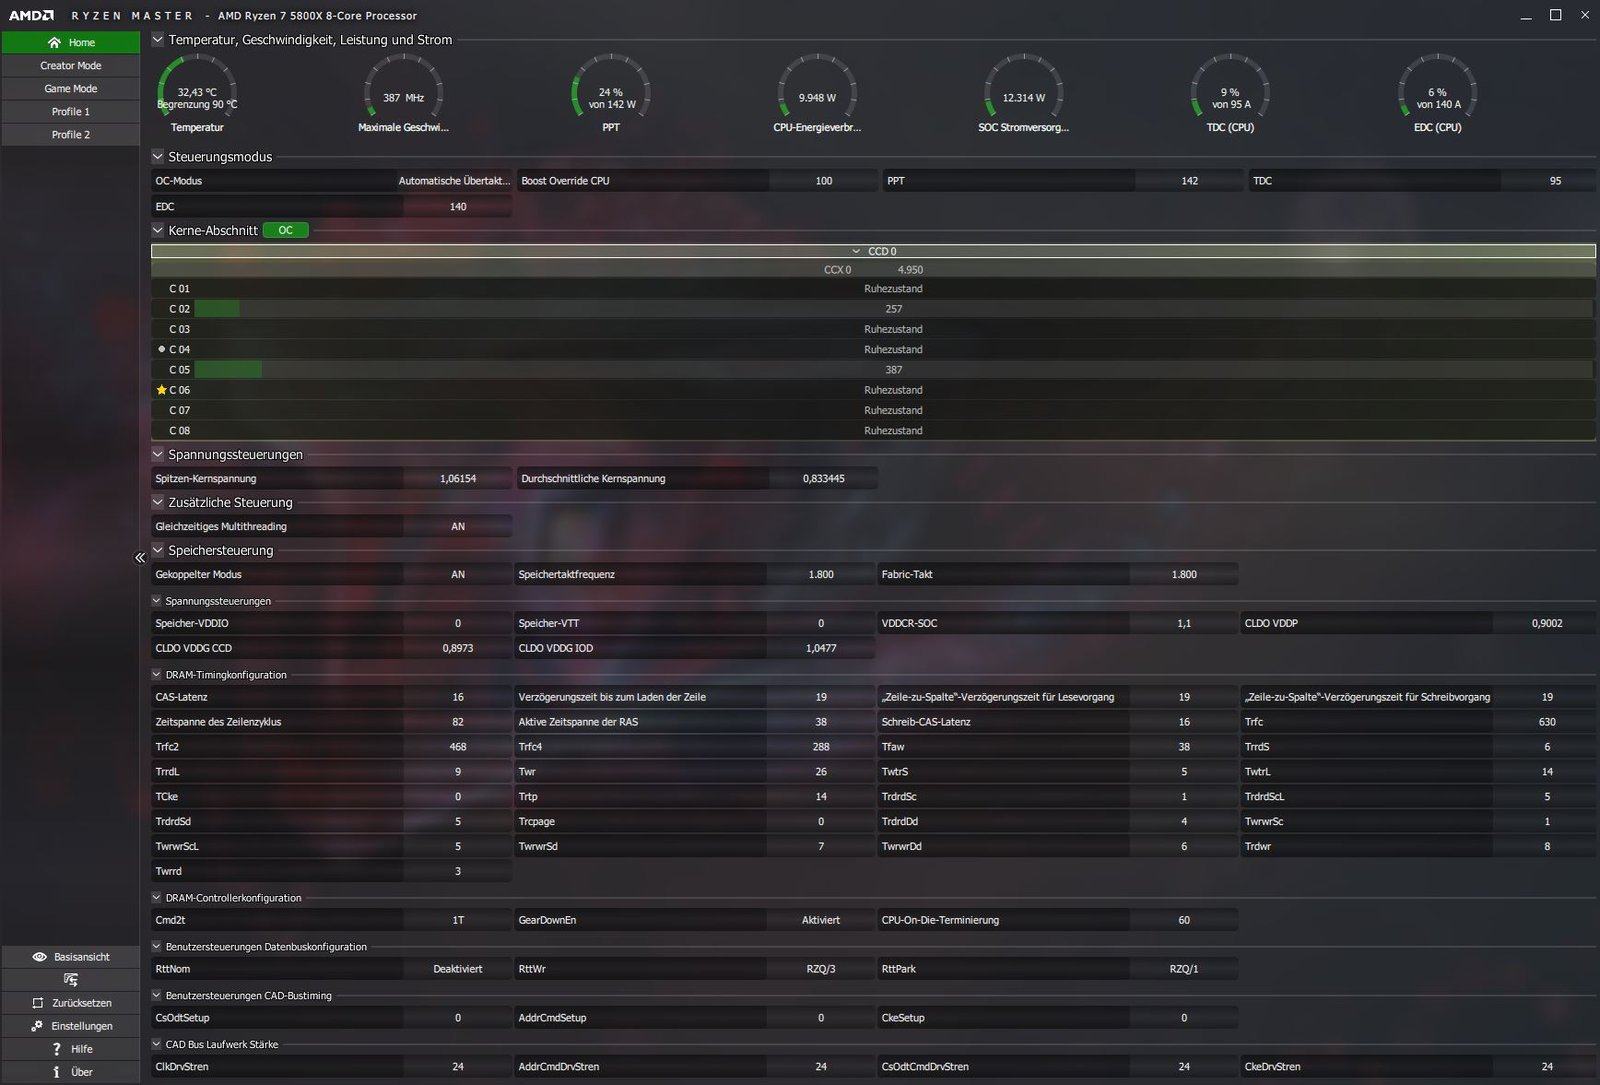1600x1085 pixels.
Task: Click the green OC badge
Action: pyautogui.click(x=286, y=230)
